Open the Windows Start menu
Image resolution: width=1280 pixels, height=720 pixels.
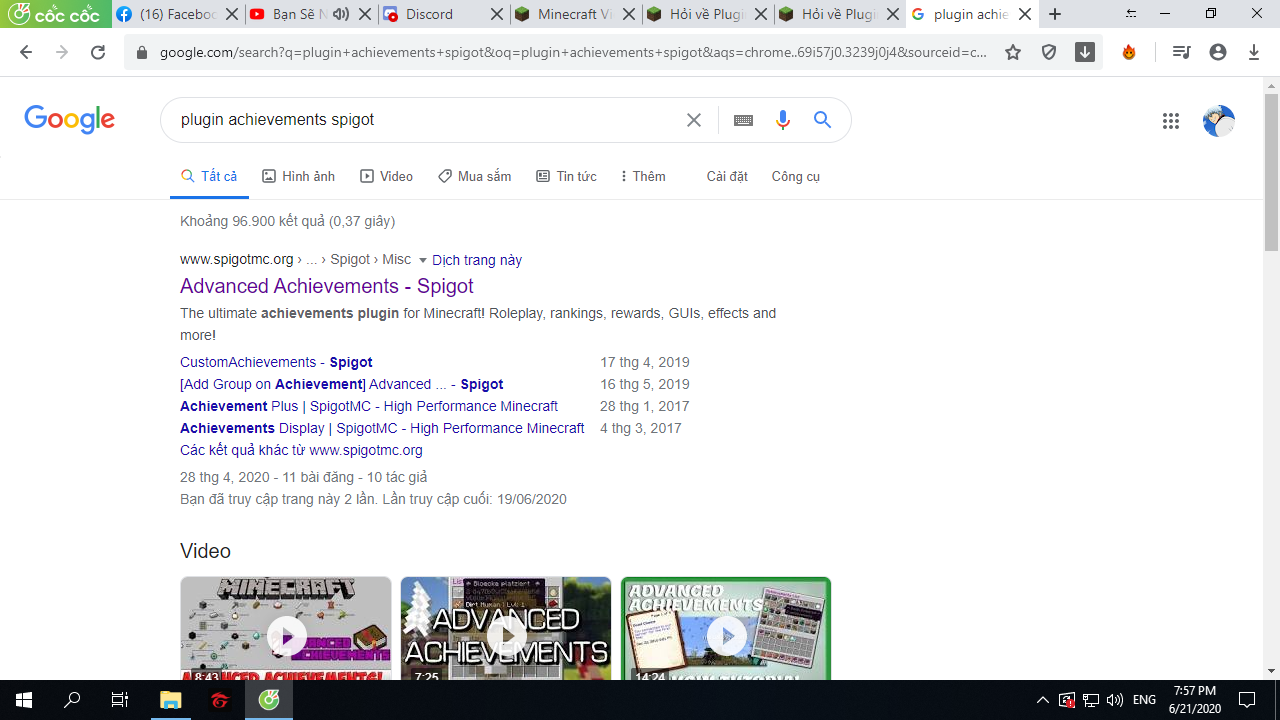tap(24, 700)
